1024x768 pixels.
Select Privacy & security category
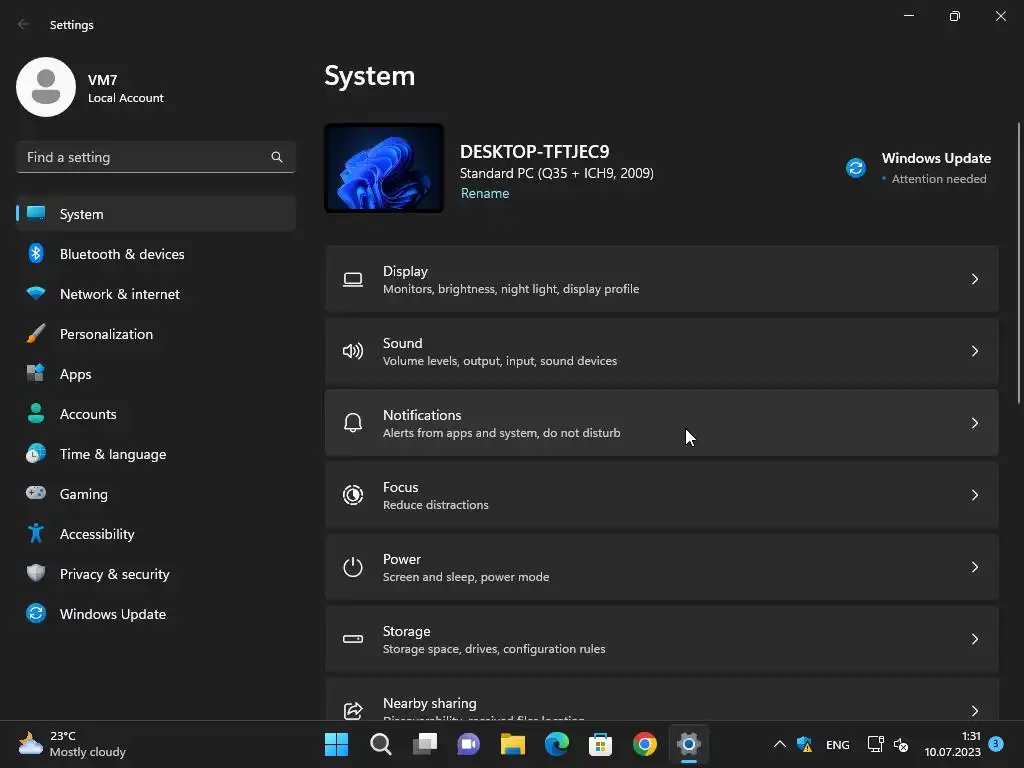pos(156,573)
